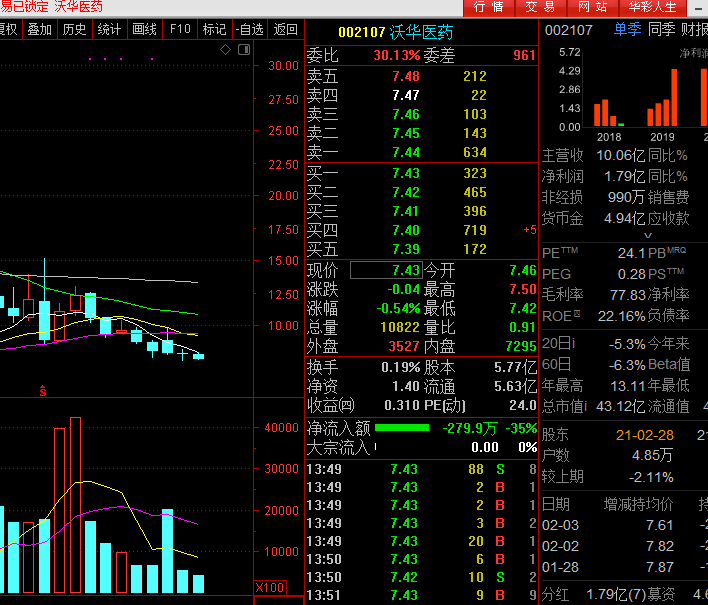The image size is (708, 605).
Task: Click the 01-28 holdings row
Action: [x=624, y=567]
